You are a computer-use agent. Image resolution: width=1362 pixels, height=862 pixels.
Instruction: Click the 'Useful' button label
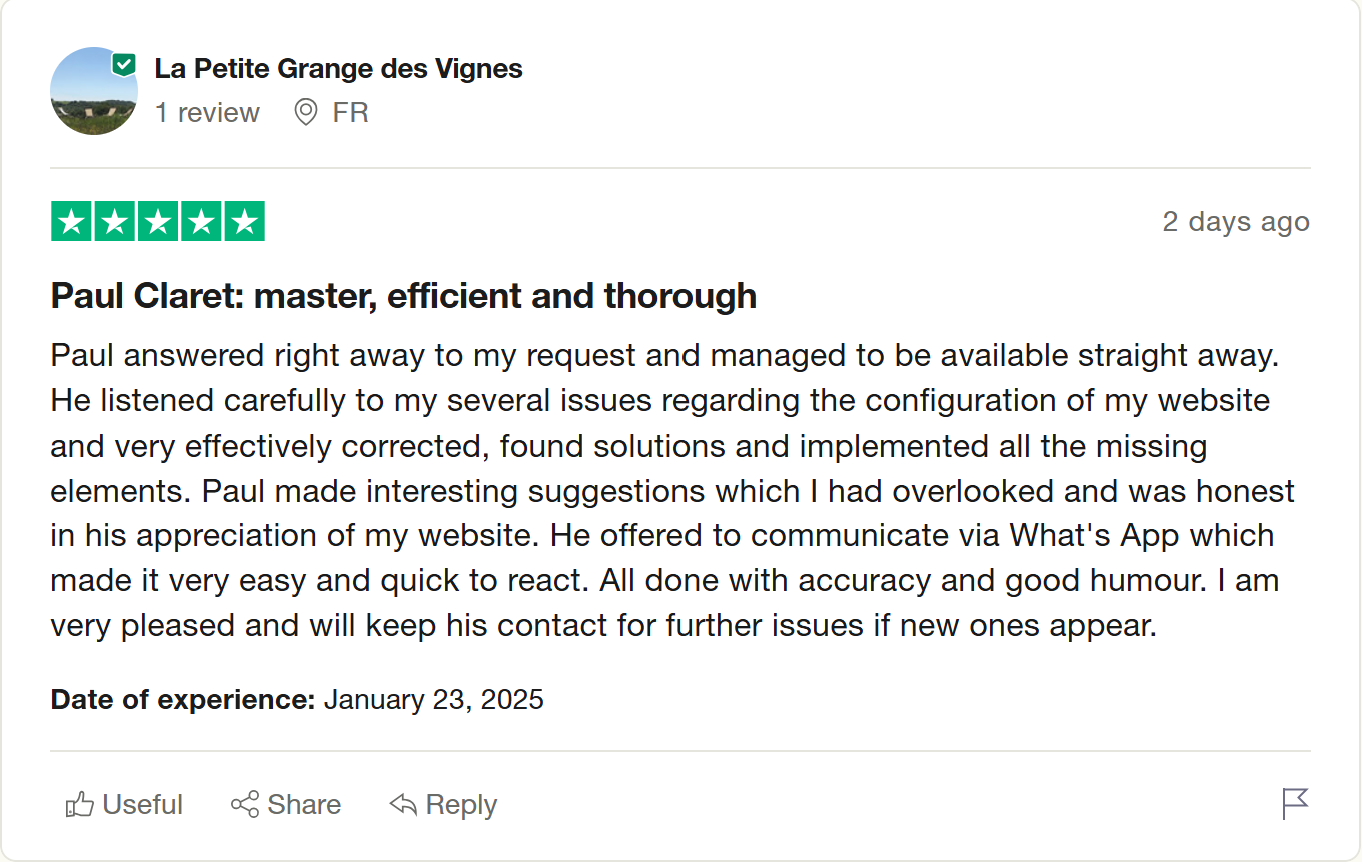(141, 804)
